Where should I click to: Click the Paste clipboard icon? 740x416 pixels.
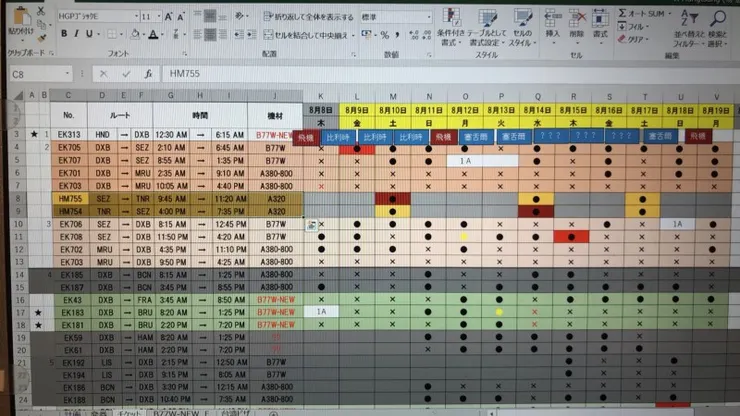pos(21,17)
